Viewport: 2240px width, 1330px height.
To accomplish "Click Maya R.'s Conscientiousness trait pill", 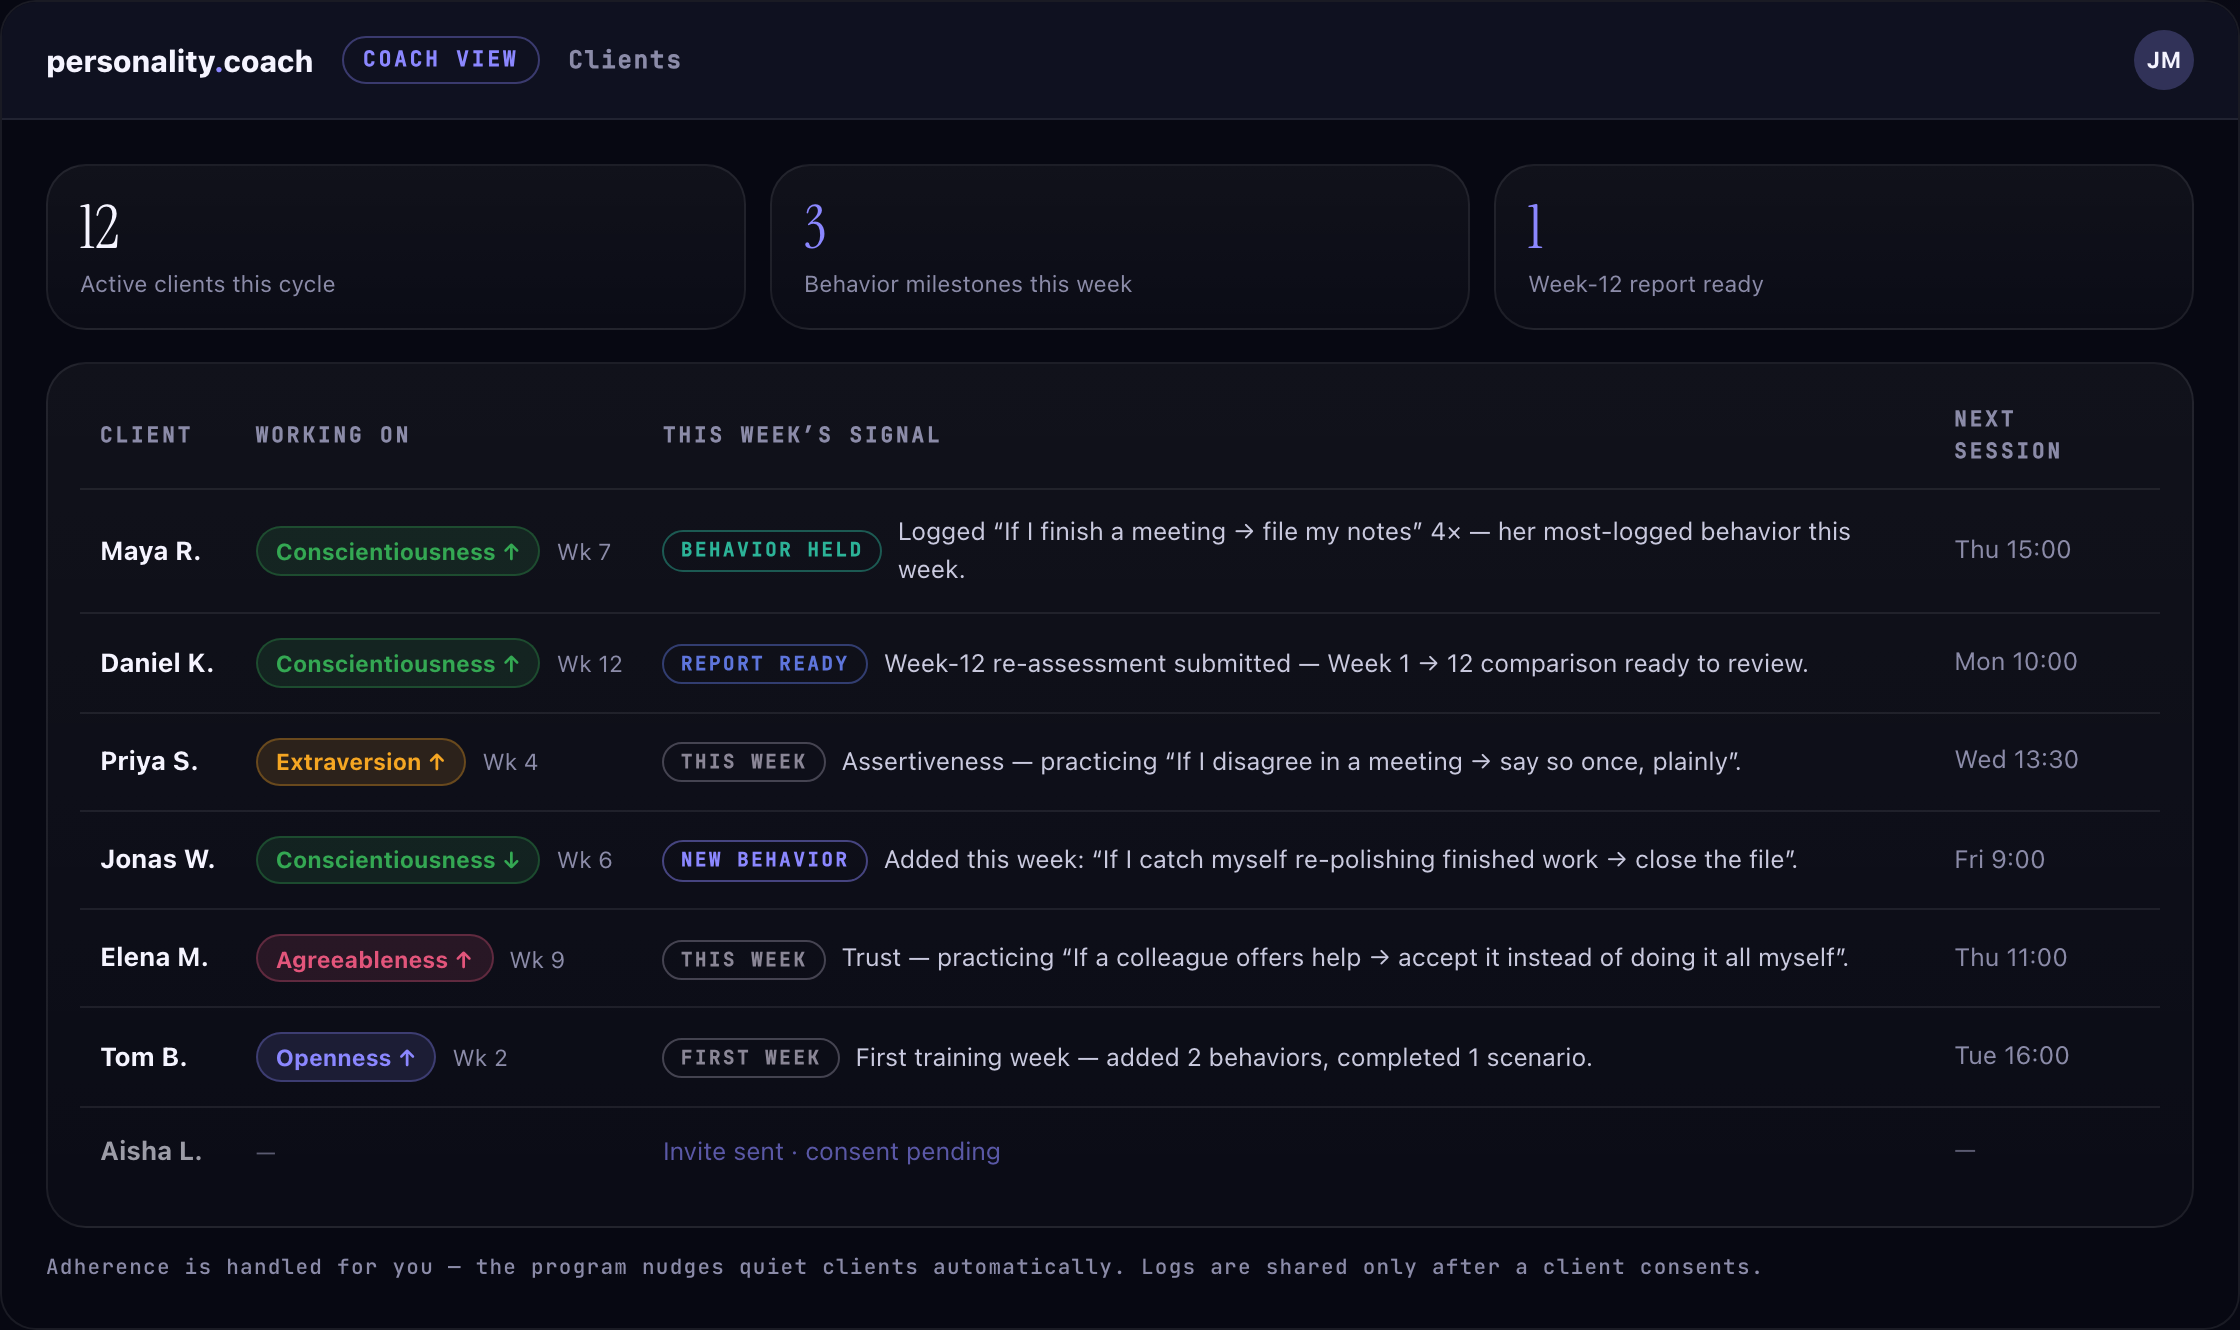I will (397, 551).
